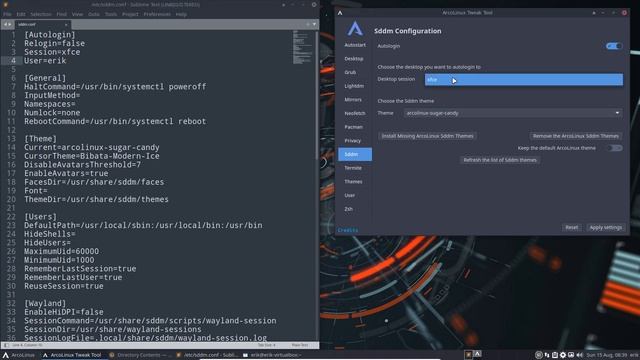Click the Sublime minimap preview
This screenshot has height=360, width=640.
click(302, 47)
